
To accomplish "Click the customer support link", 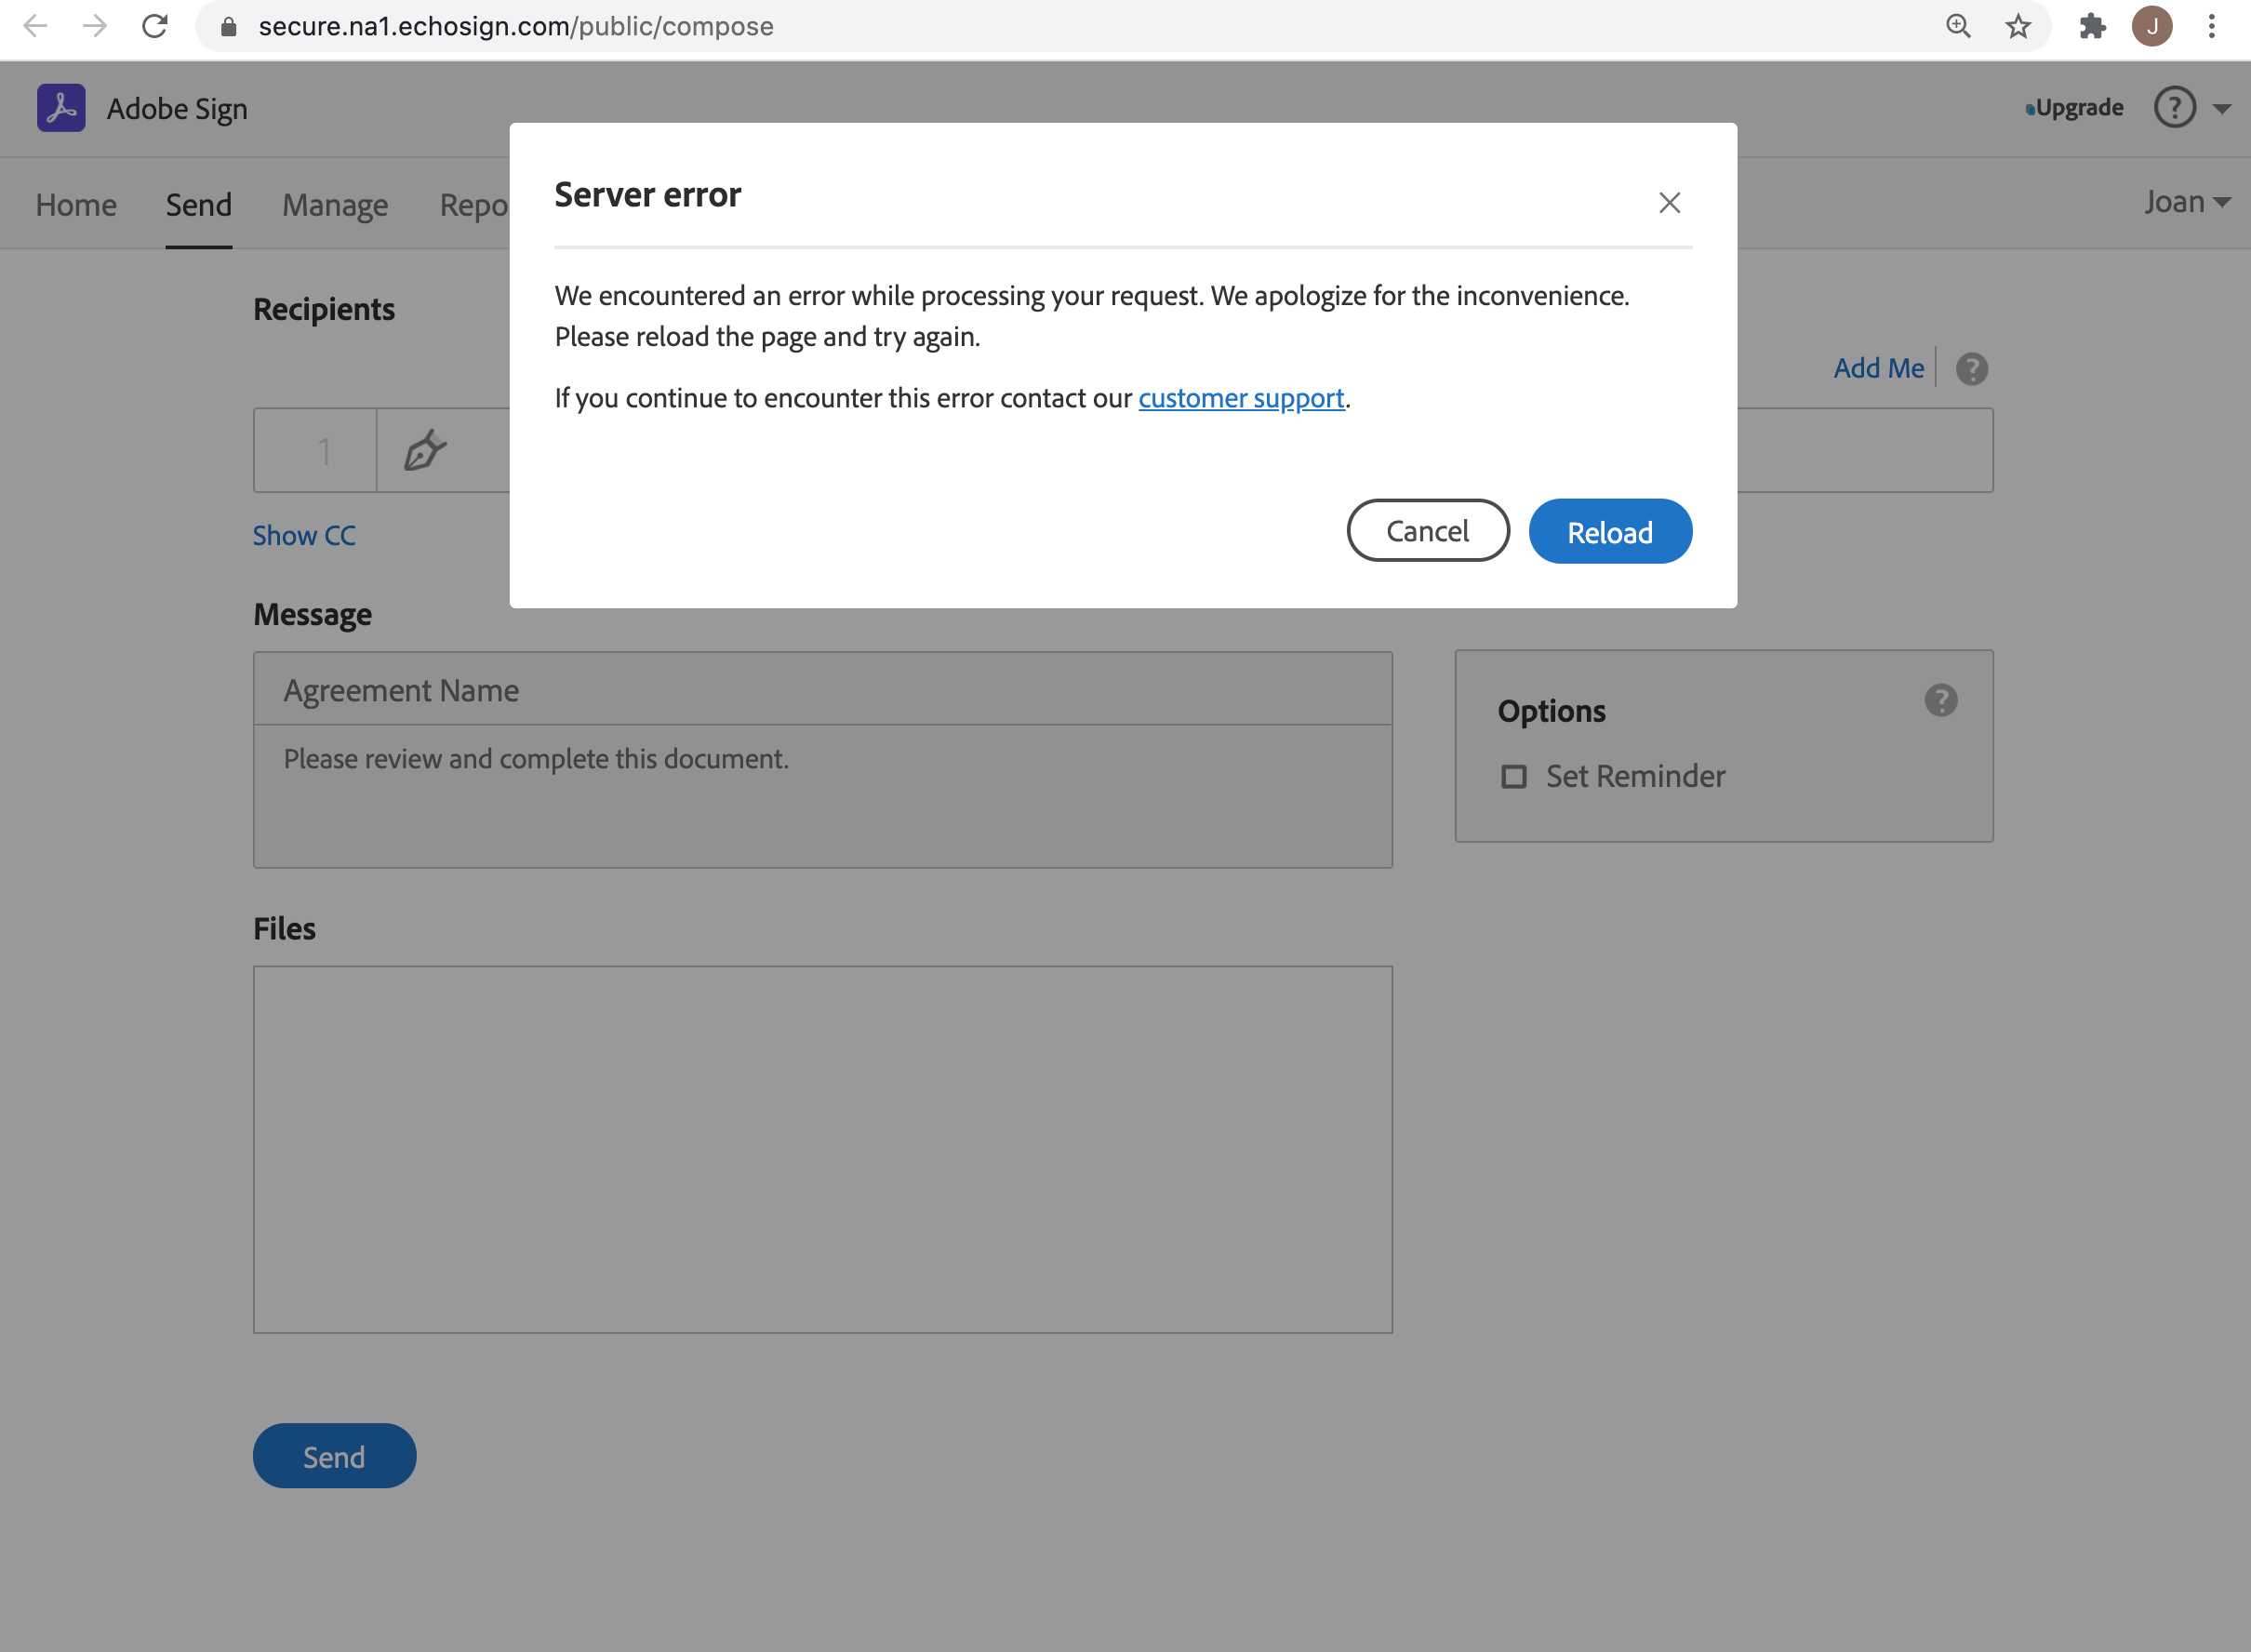I will [x=1240, y=397].
